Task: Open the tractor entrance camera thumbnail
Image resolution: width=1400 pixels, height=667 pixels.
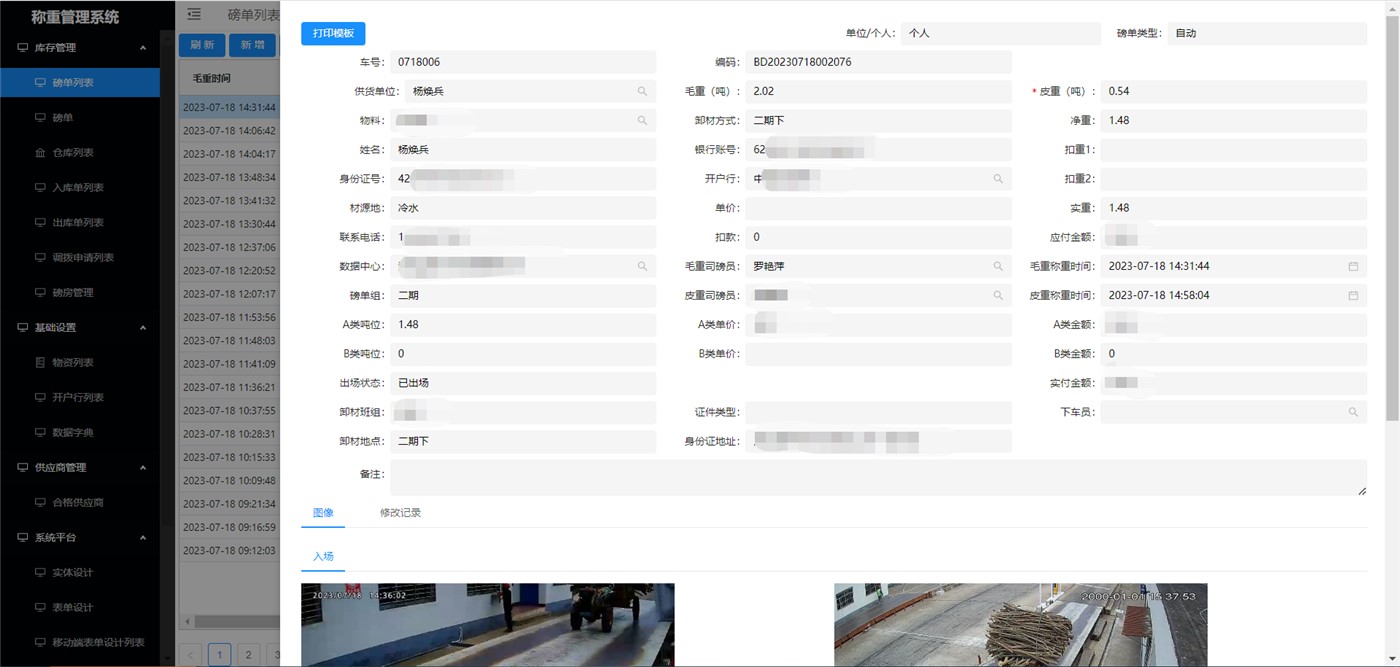Action: tap(487, 624)
